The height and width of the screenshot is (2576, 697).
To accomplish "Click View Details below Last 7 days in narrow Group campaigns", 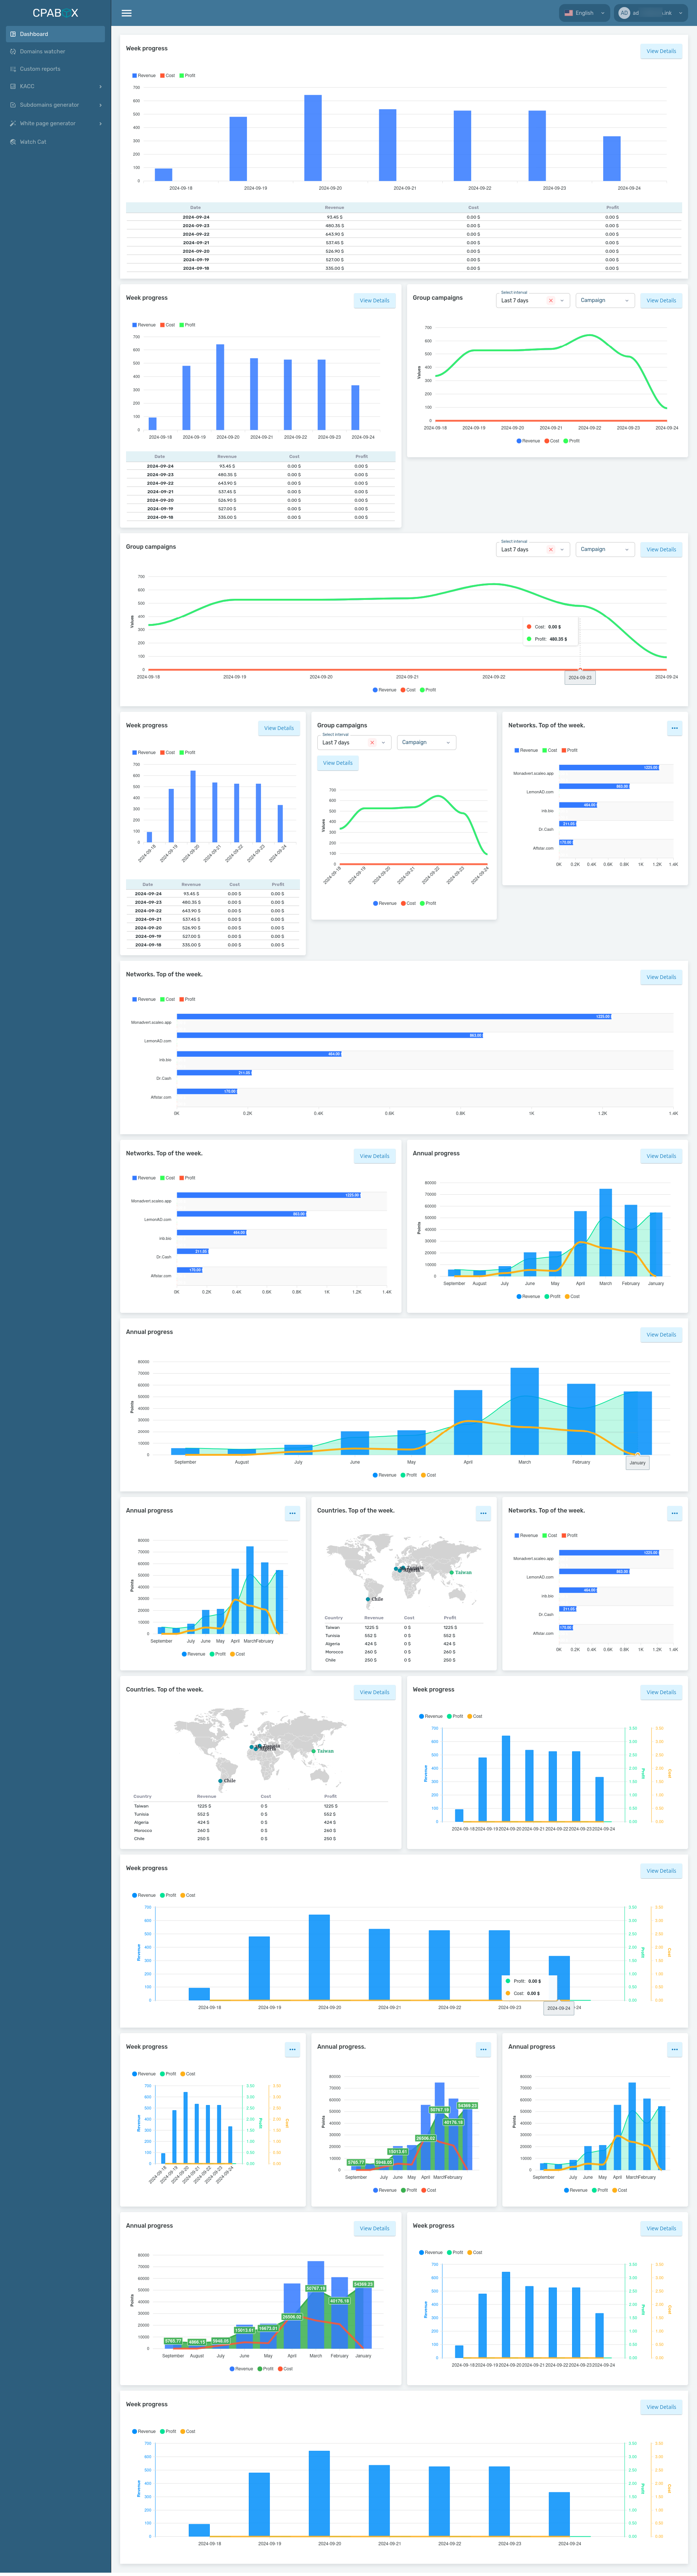I will coord(338,763).
